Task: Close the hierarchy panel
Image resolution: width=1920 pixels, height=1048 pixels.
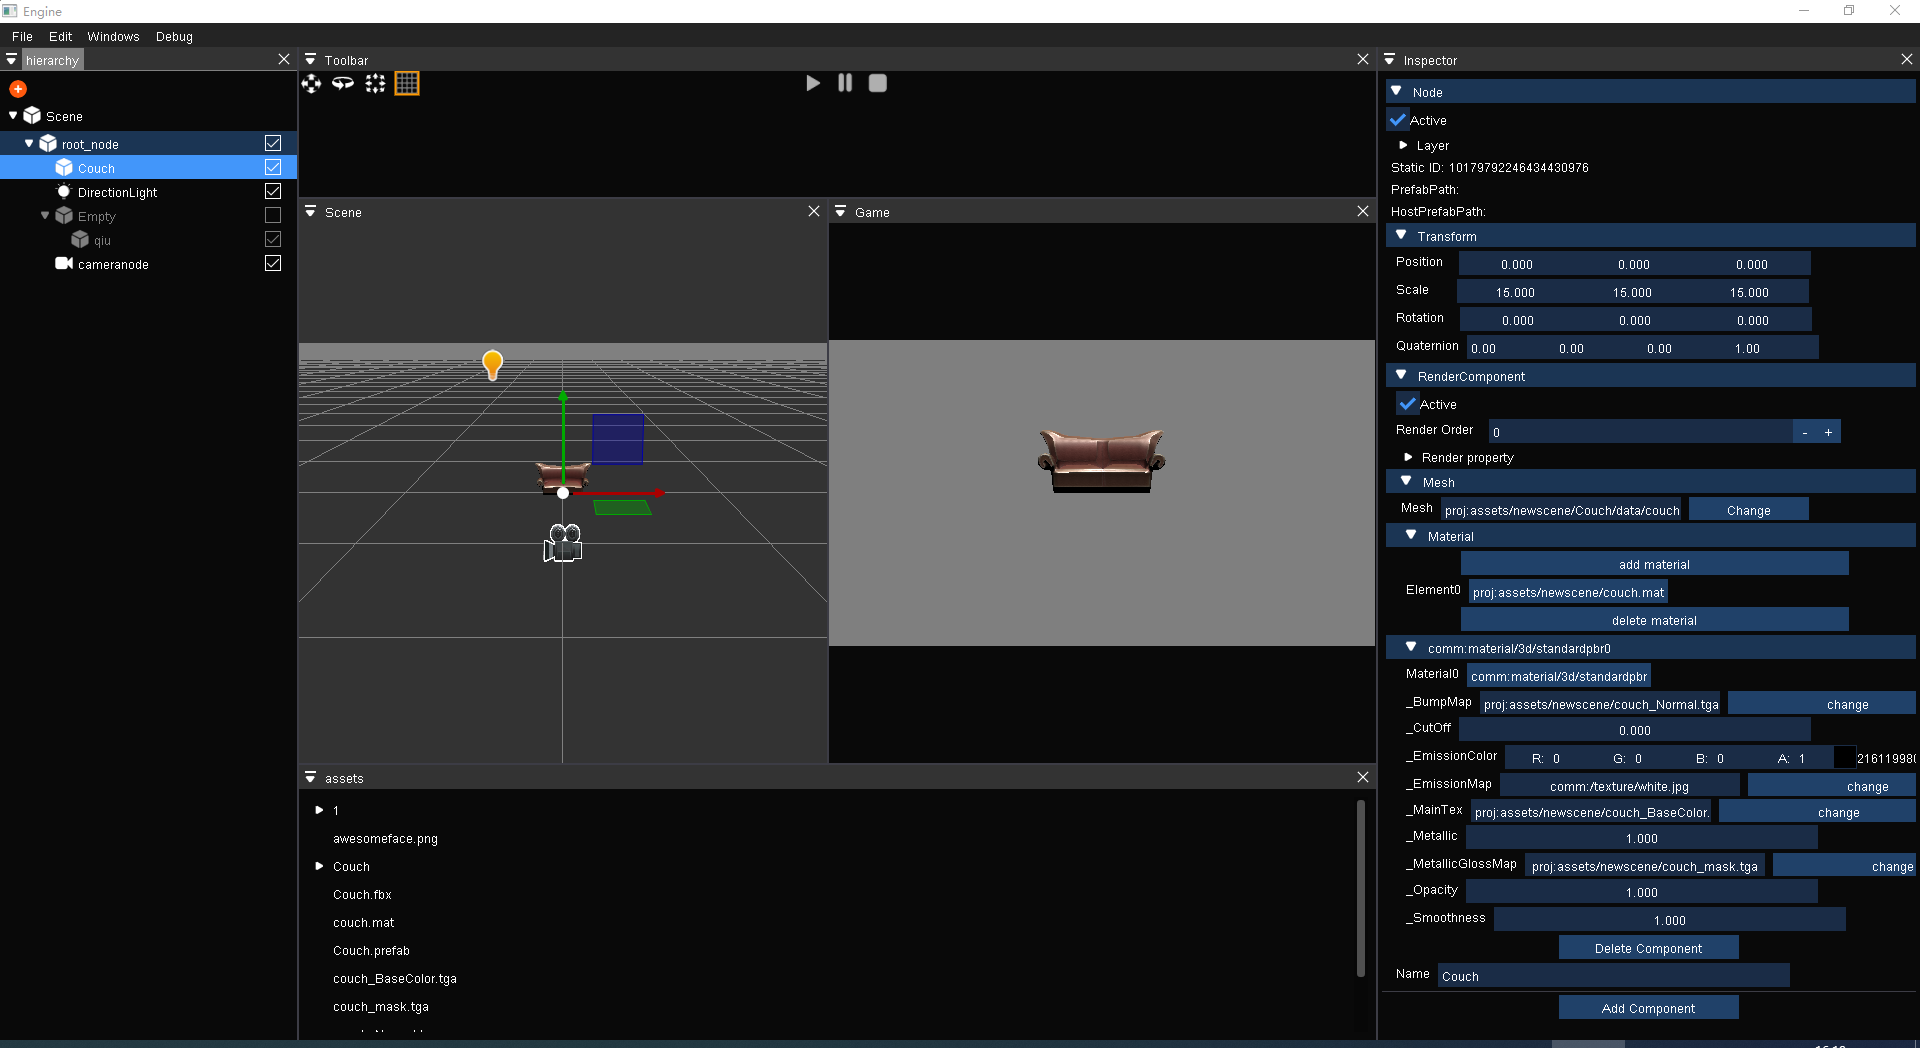Action: [284, 60]
